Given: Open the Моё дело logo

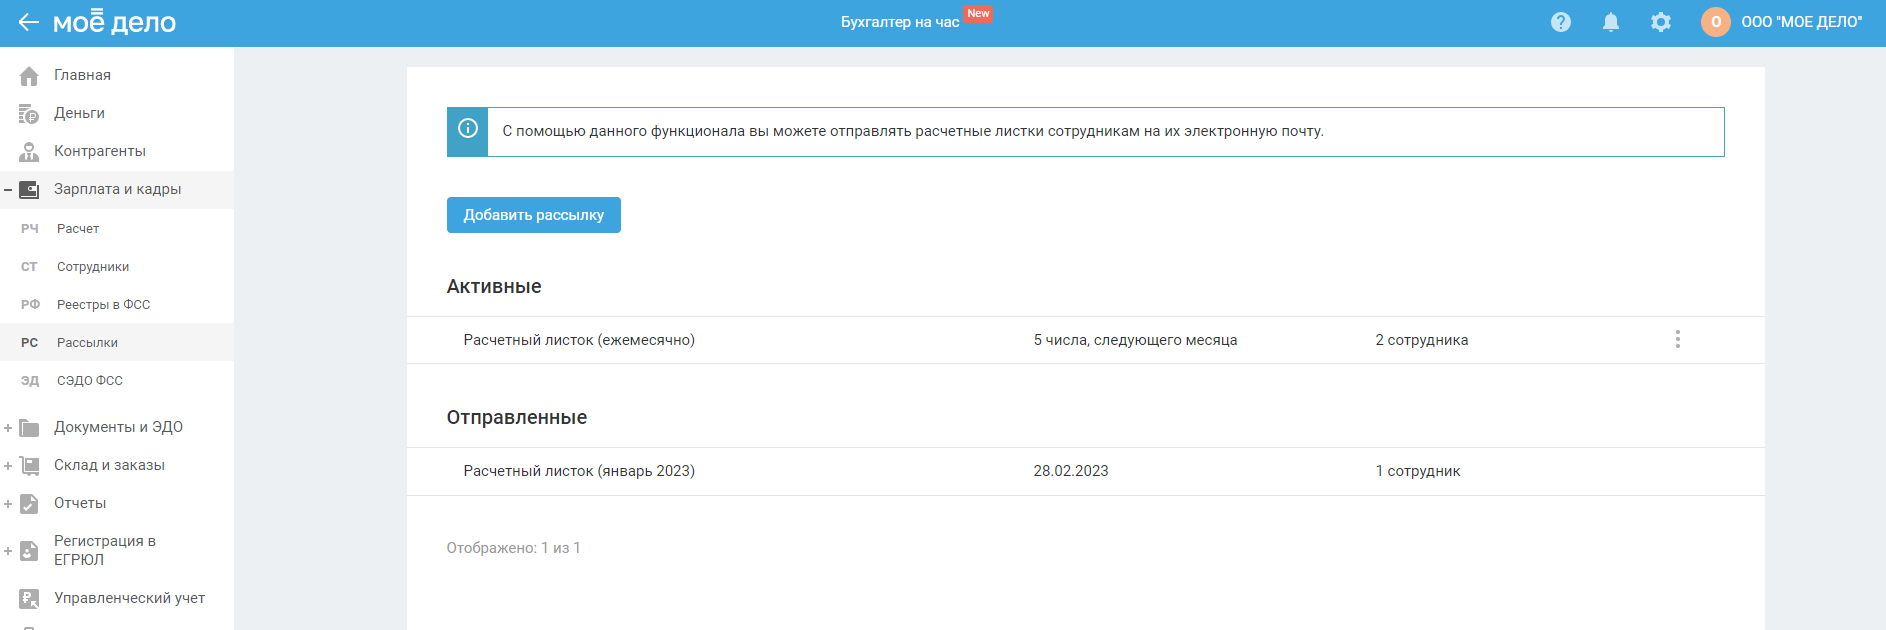Looking at the screenshot, I should click(x=114, y=22).
